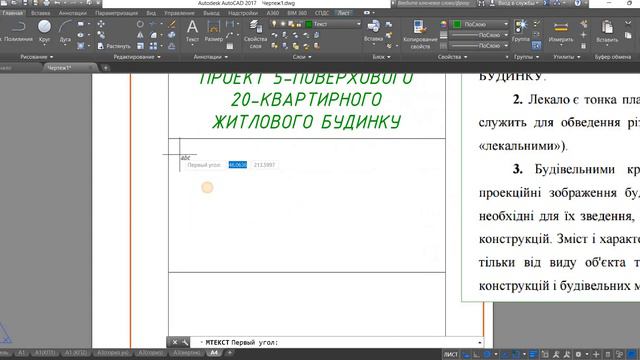Select the Dimension (Размер) tool
The image size is (640, 360).
coord(213,32)
